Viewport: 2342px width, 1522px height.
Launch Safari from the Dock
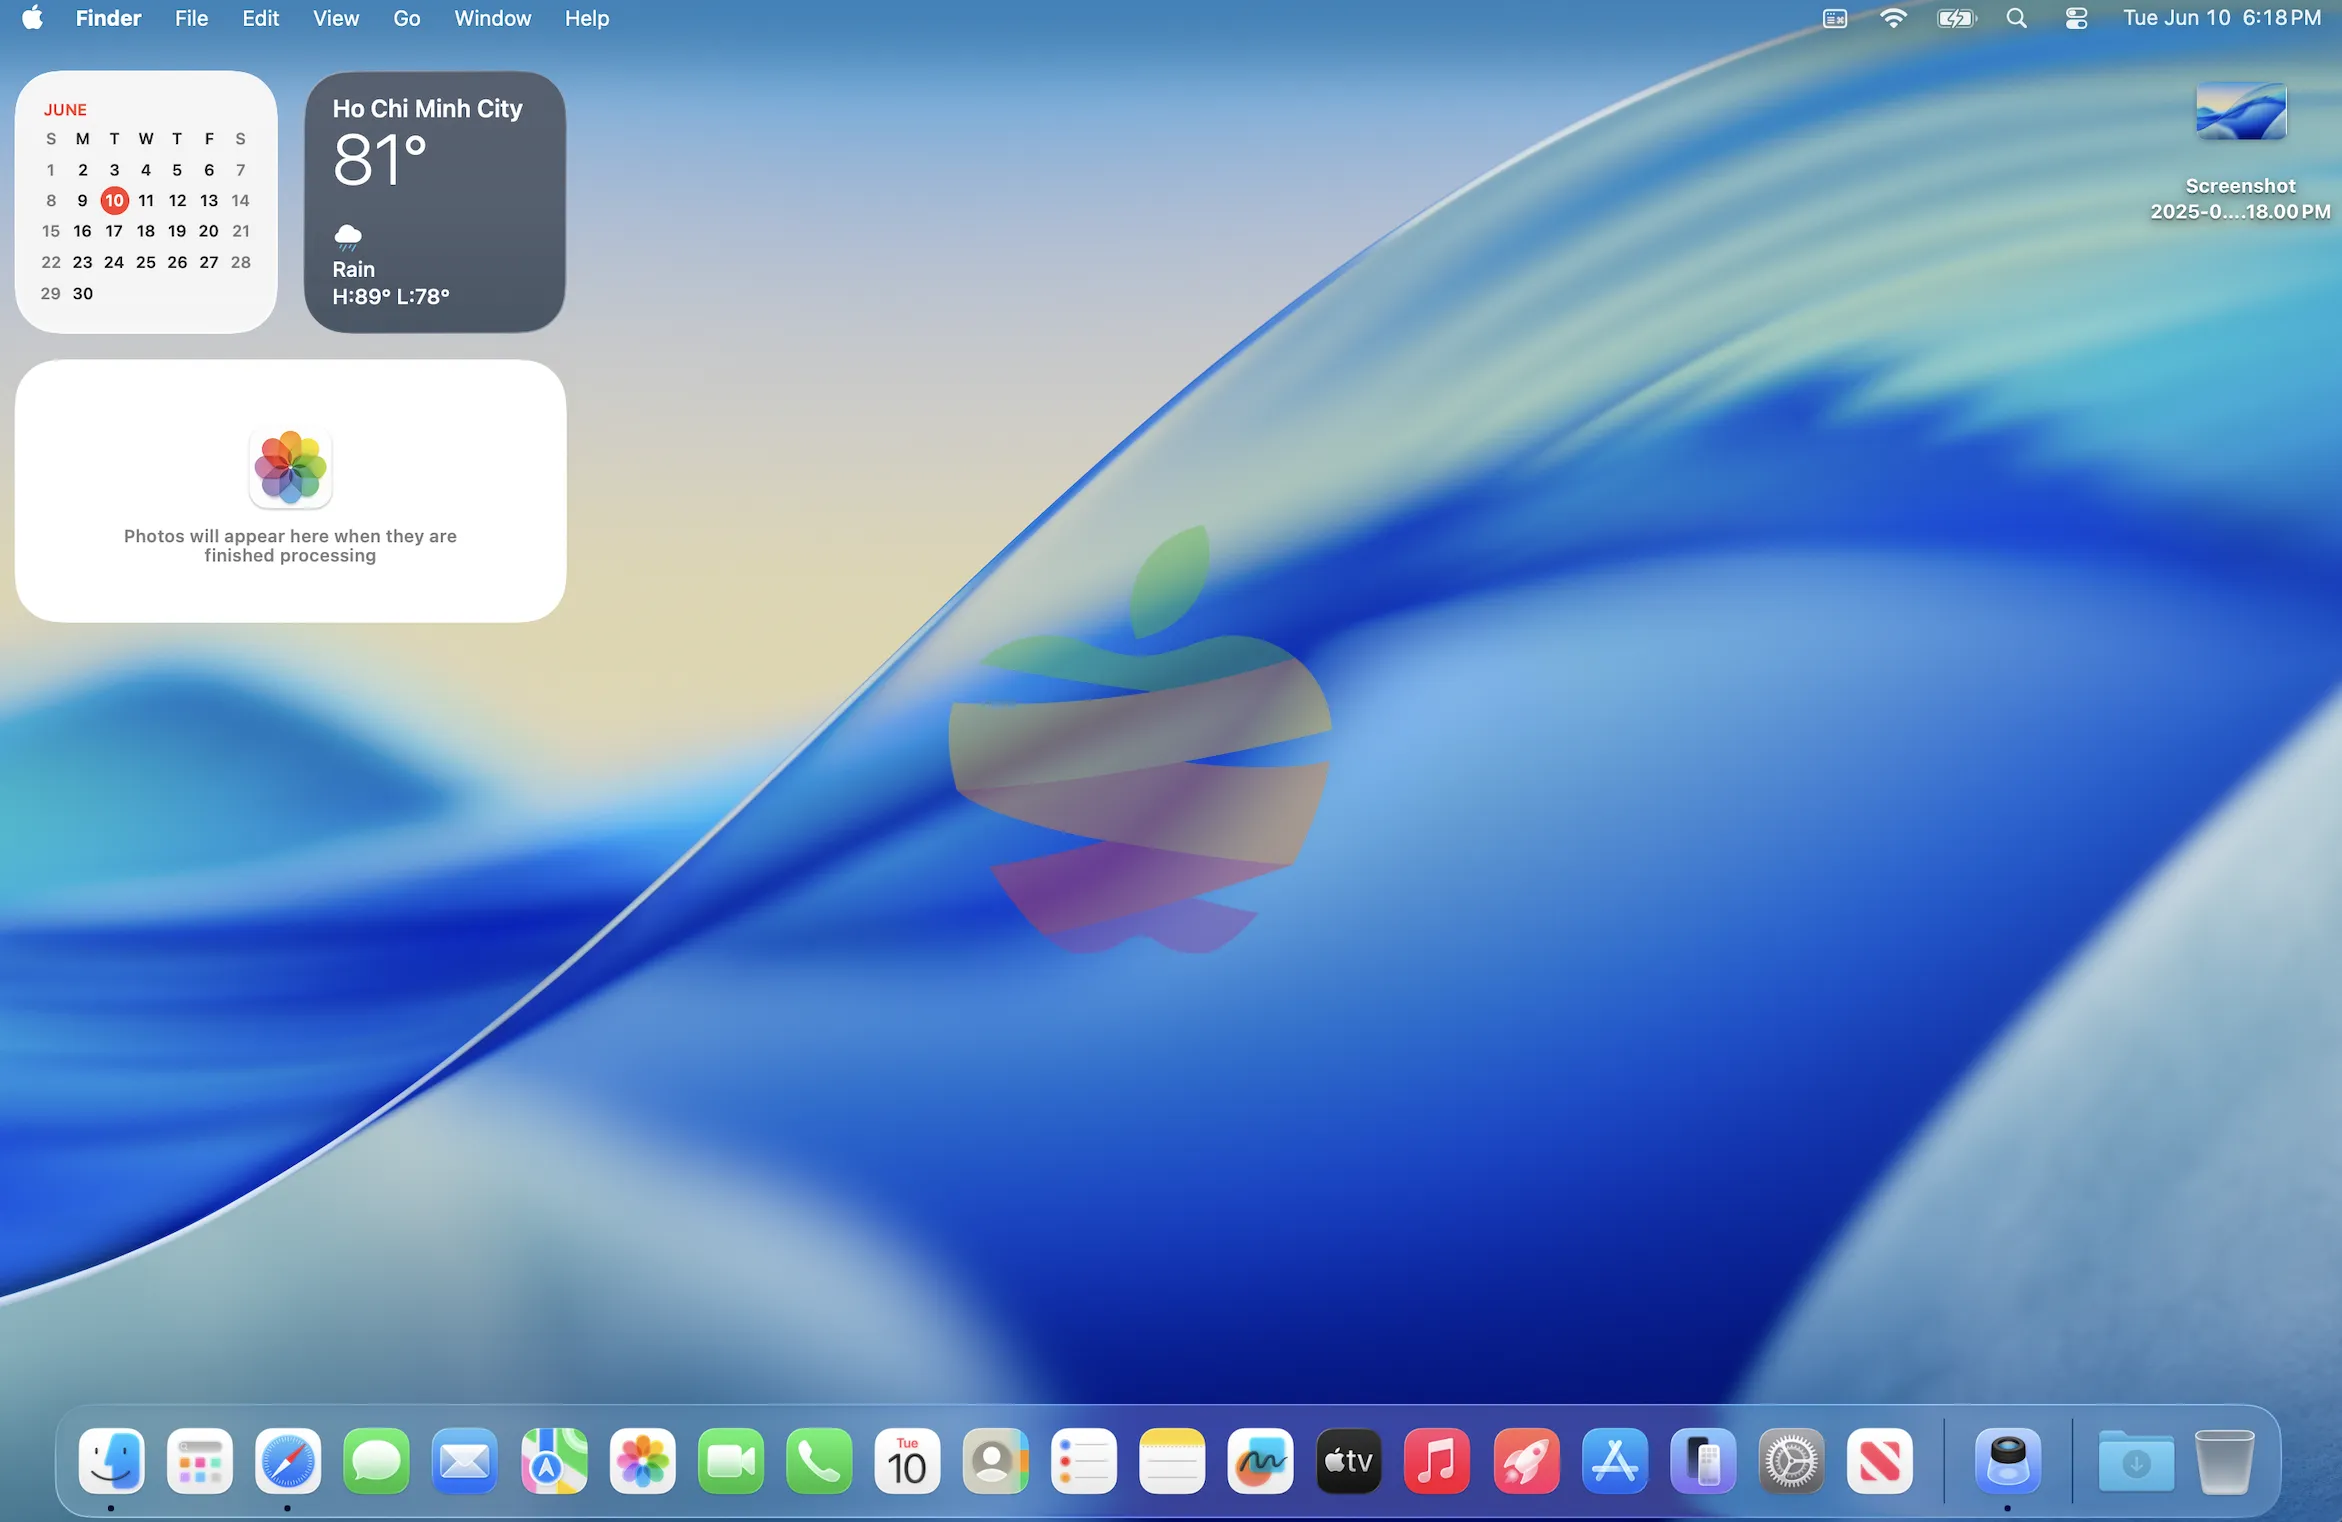click(288, 1461)
